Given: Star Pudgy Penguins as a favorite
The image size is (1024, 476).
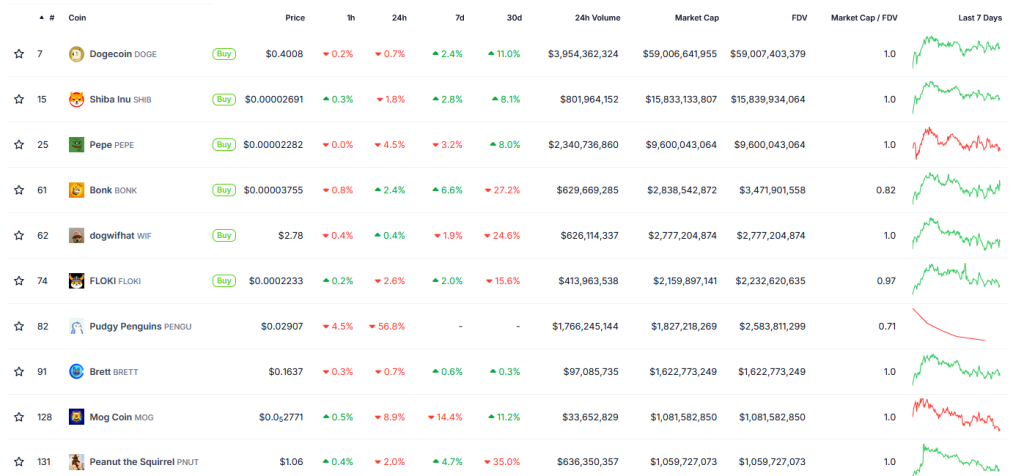Looking at the screenshot, I should point(19,326).
